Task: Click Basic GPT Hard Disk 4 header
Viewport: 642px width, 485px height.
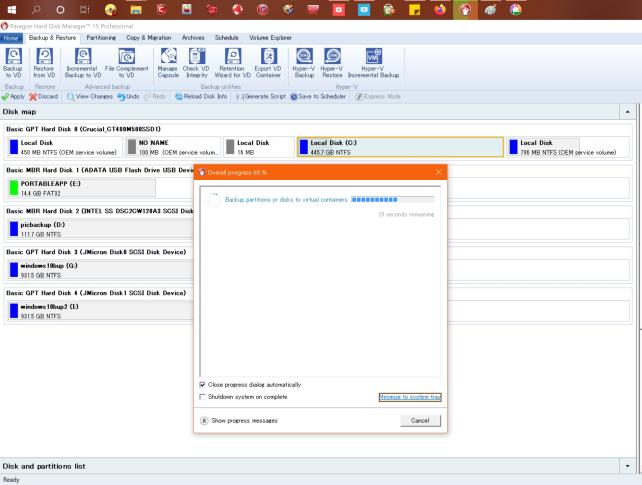Action: 96,293
